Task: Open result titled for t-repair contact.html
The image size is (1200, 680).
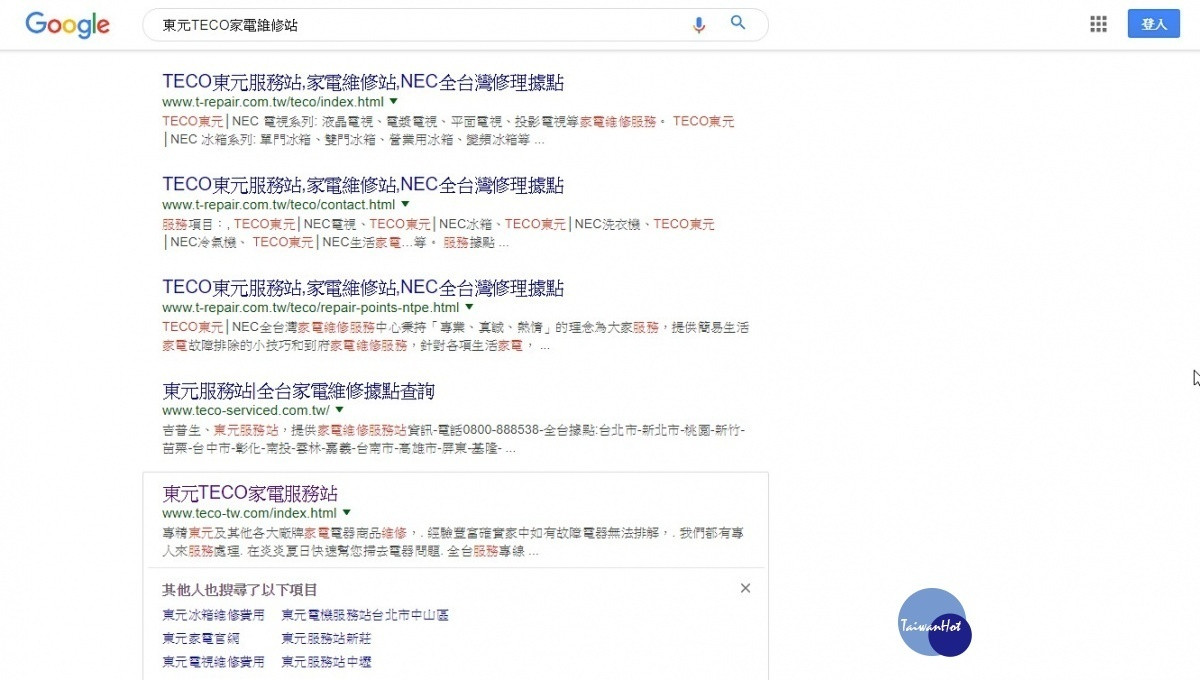Action: tap(363, 185)
